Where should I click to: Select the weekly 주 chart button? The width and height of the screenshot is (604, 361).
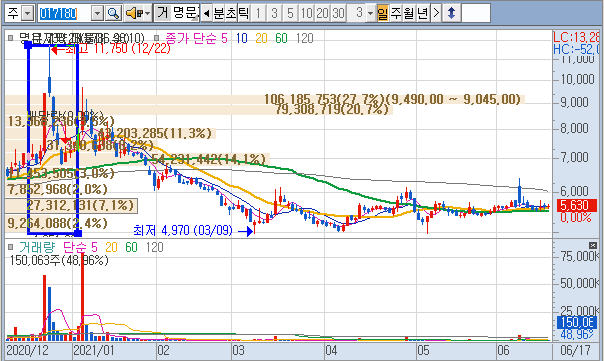(x=396, y=13)
